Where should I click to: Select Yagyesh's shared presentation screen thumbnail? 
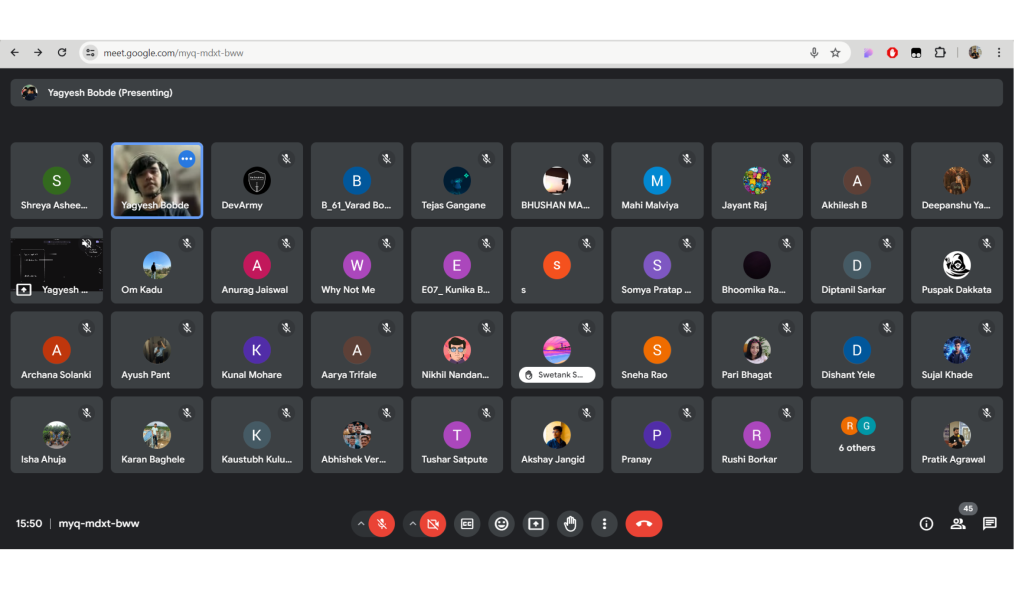point(57,265)
